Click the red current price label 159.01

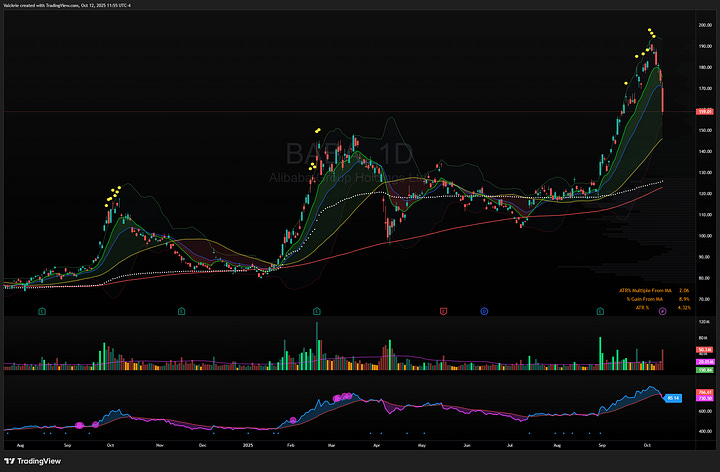pyautogui.click(x=705, y=112)
